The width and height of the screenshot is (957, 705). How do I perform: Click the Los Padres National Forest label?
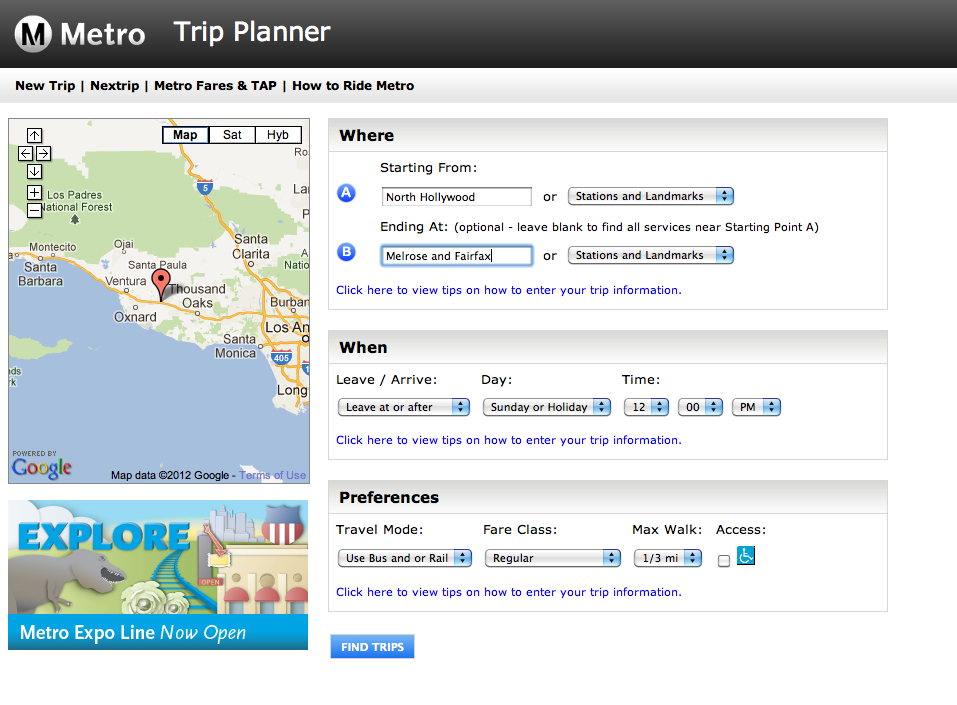coord(76,201)
